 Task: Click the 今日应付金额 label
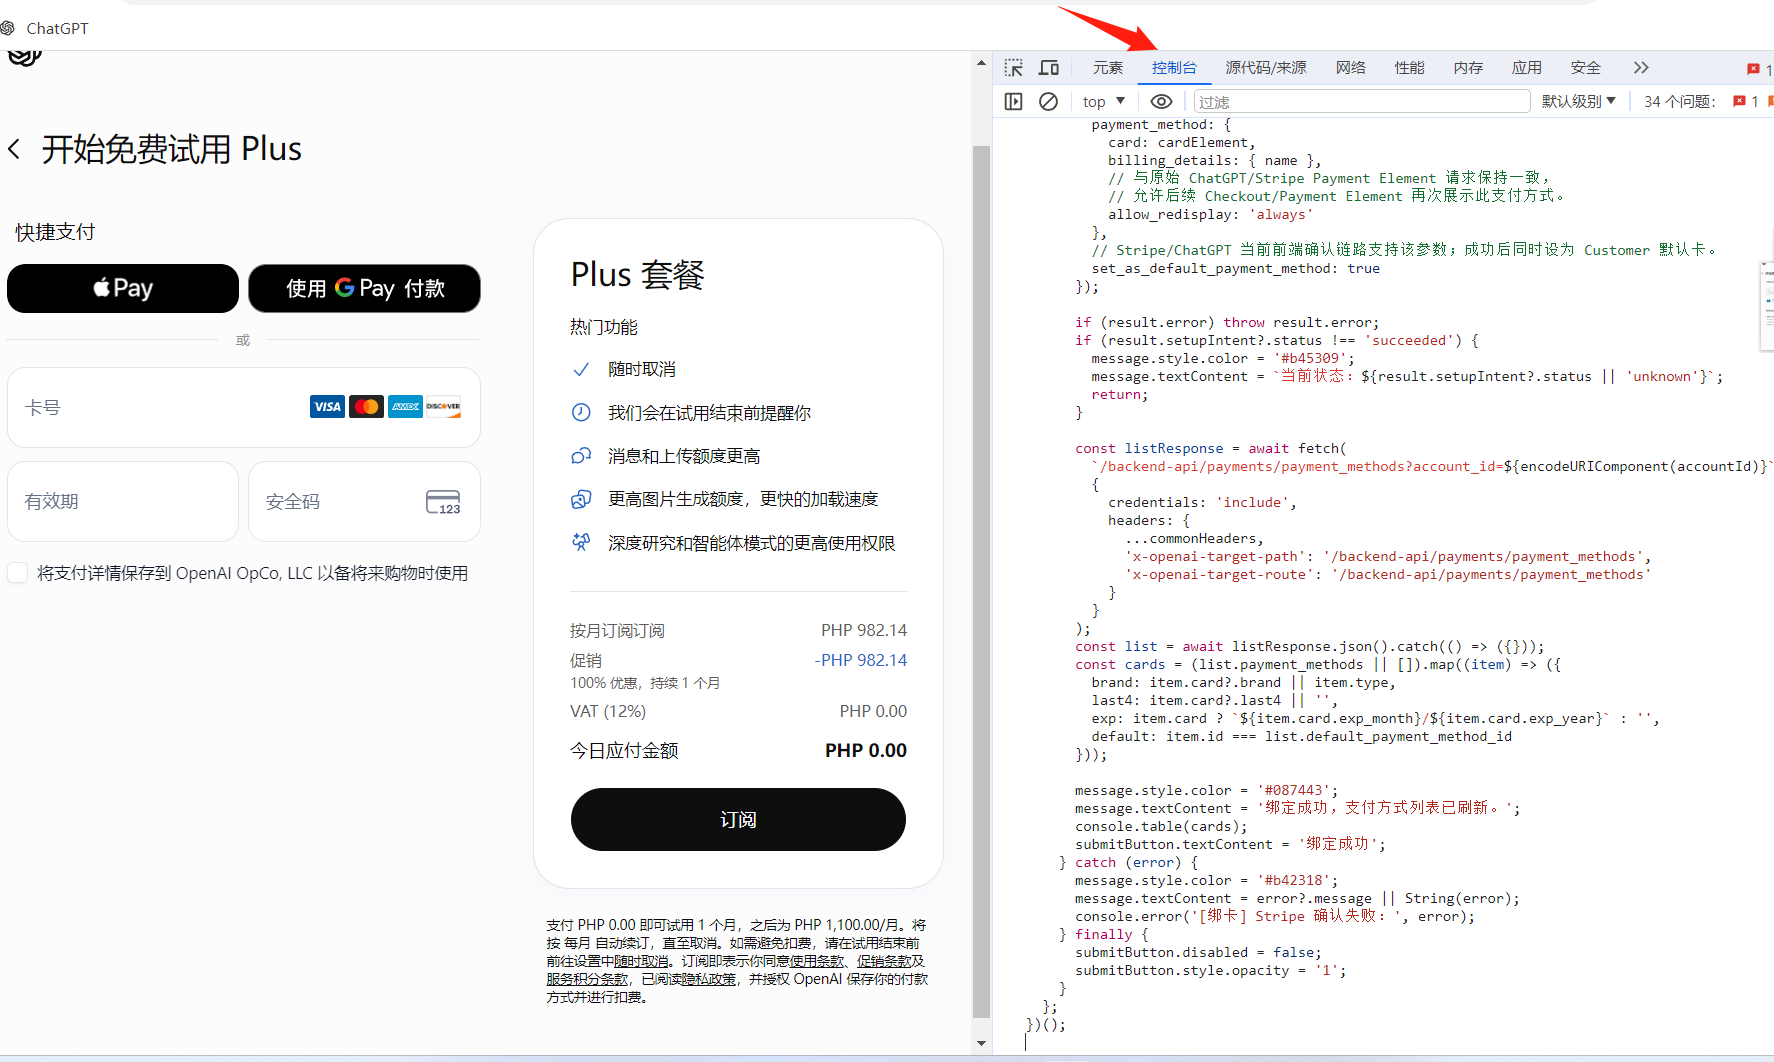click(x=624, y=750)
